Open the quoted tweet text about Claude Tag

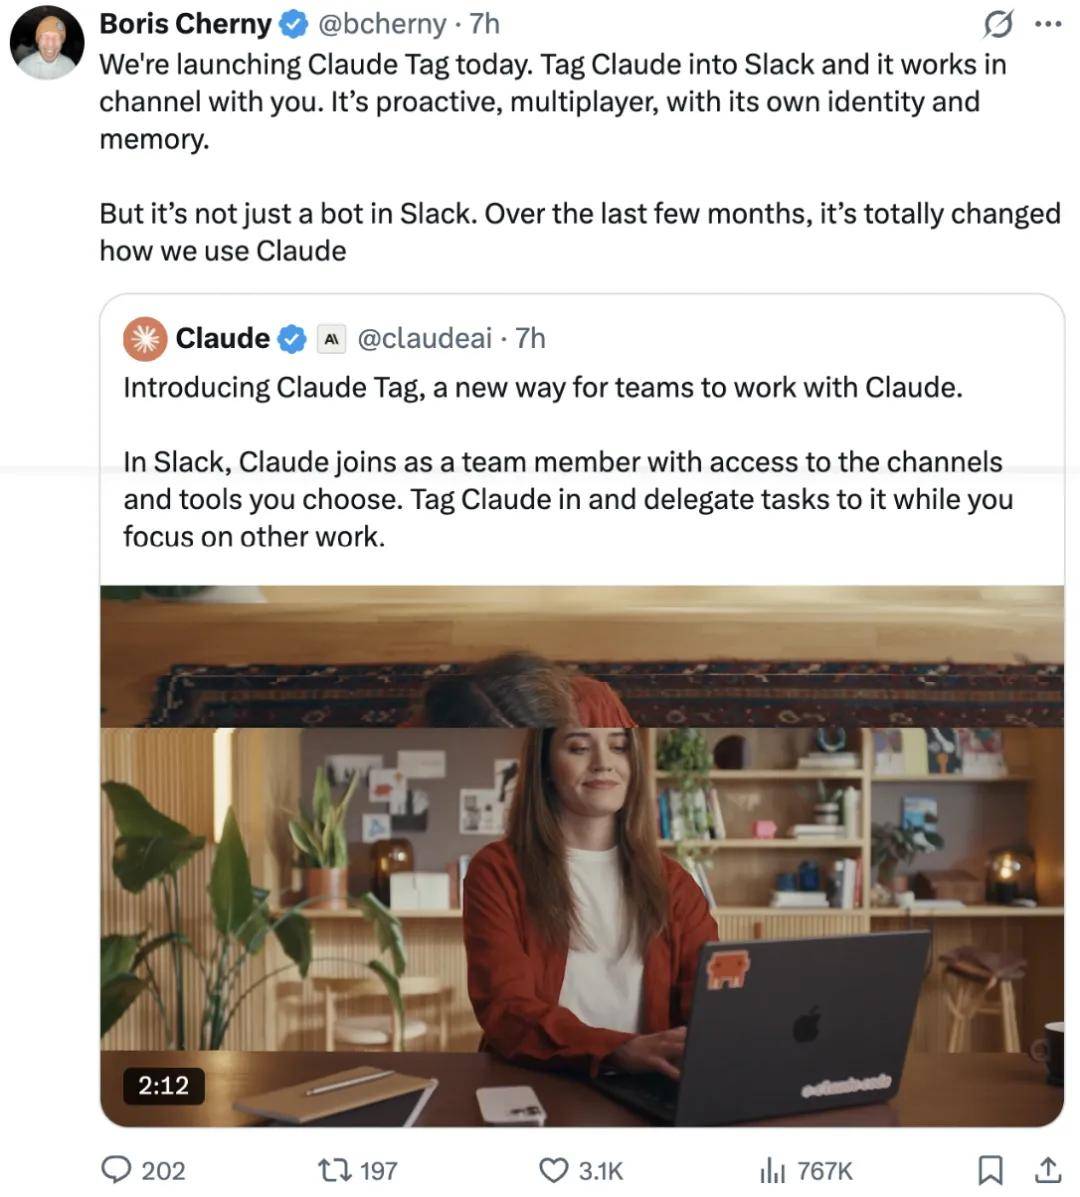coord(569,462)
